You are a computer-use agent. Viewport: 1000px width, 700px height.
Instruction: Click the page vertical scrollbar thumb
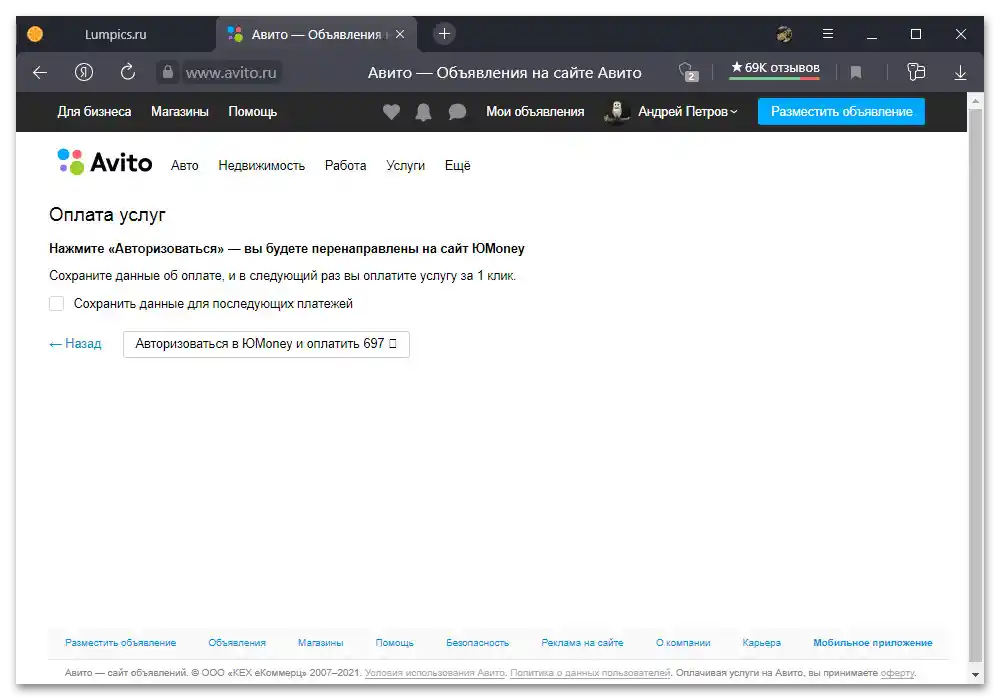[975, 386]
